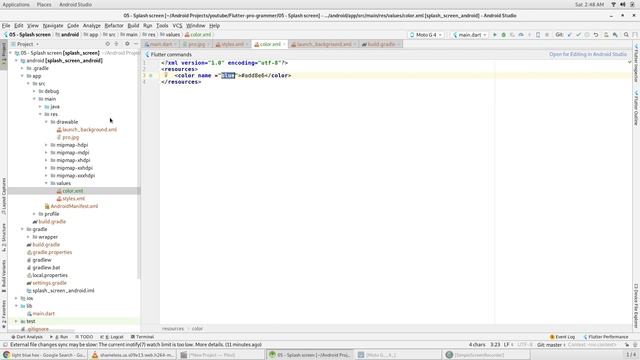This screenshot has height=360, width=640.
Task: Click the lightbulb quick-fix icon in editor
Action: tap(166, 75)
